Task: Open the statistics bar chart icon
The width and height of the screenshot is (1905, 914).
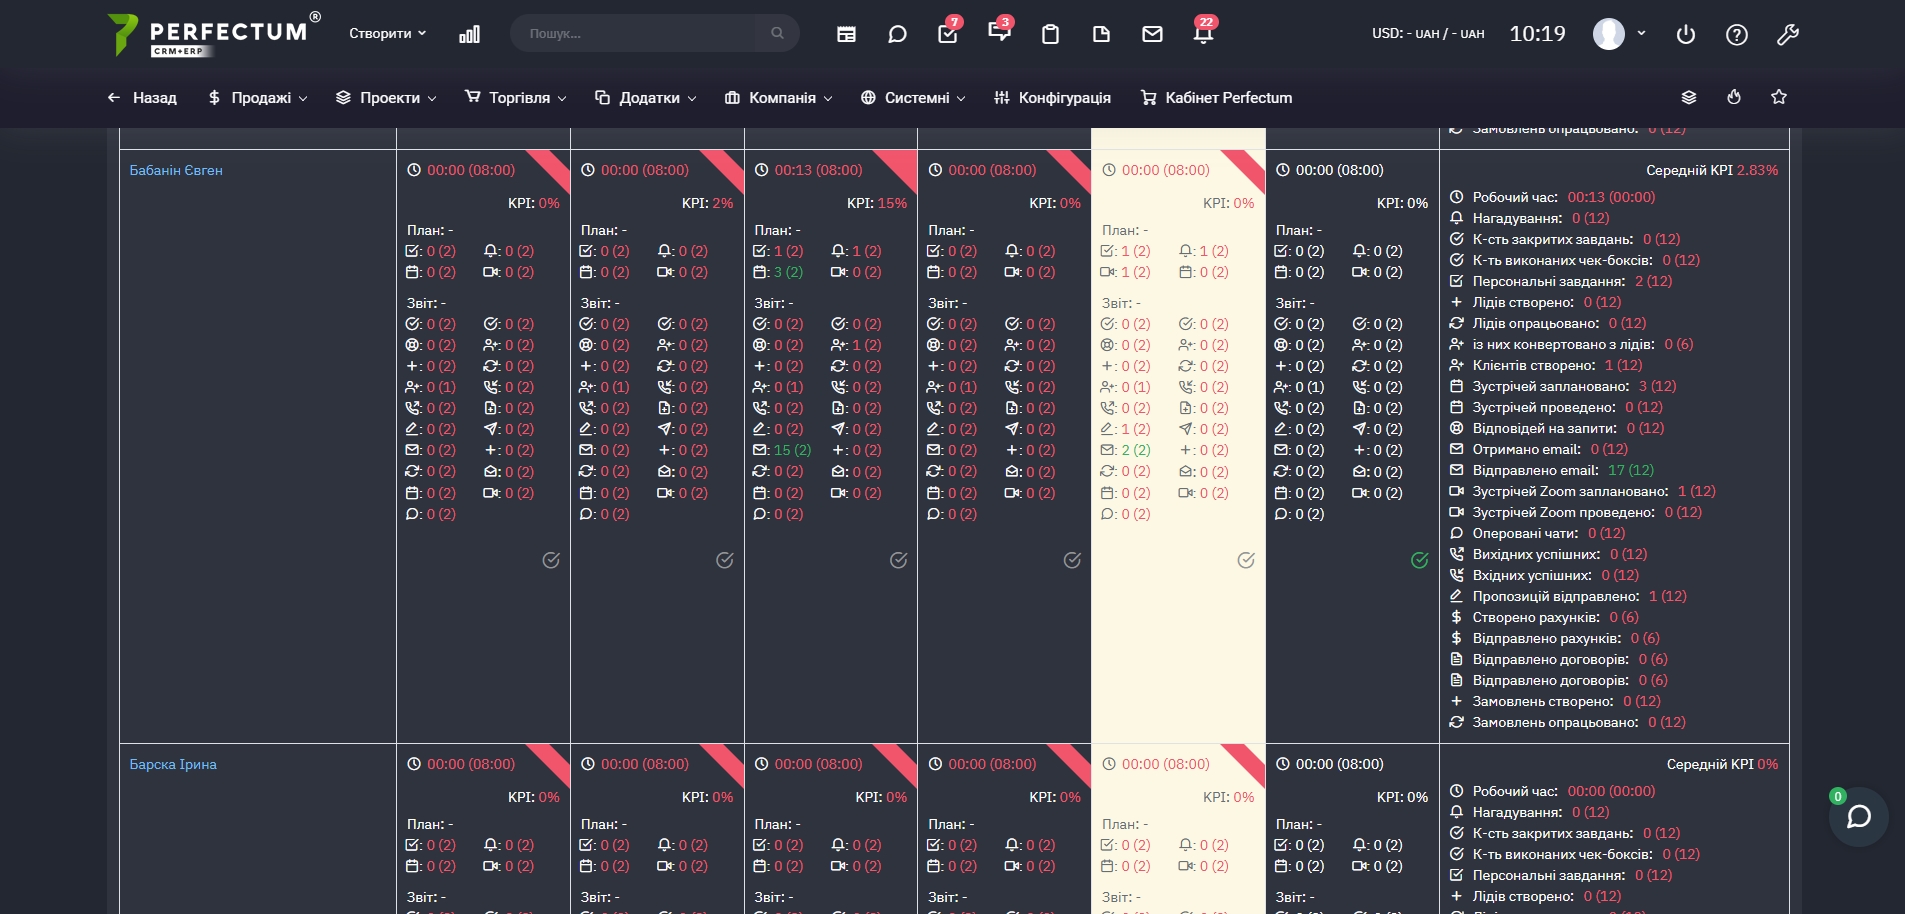Action: coord(469,34)
